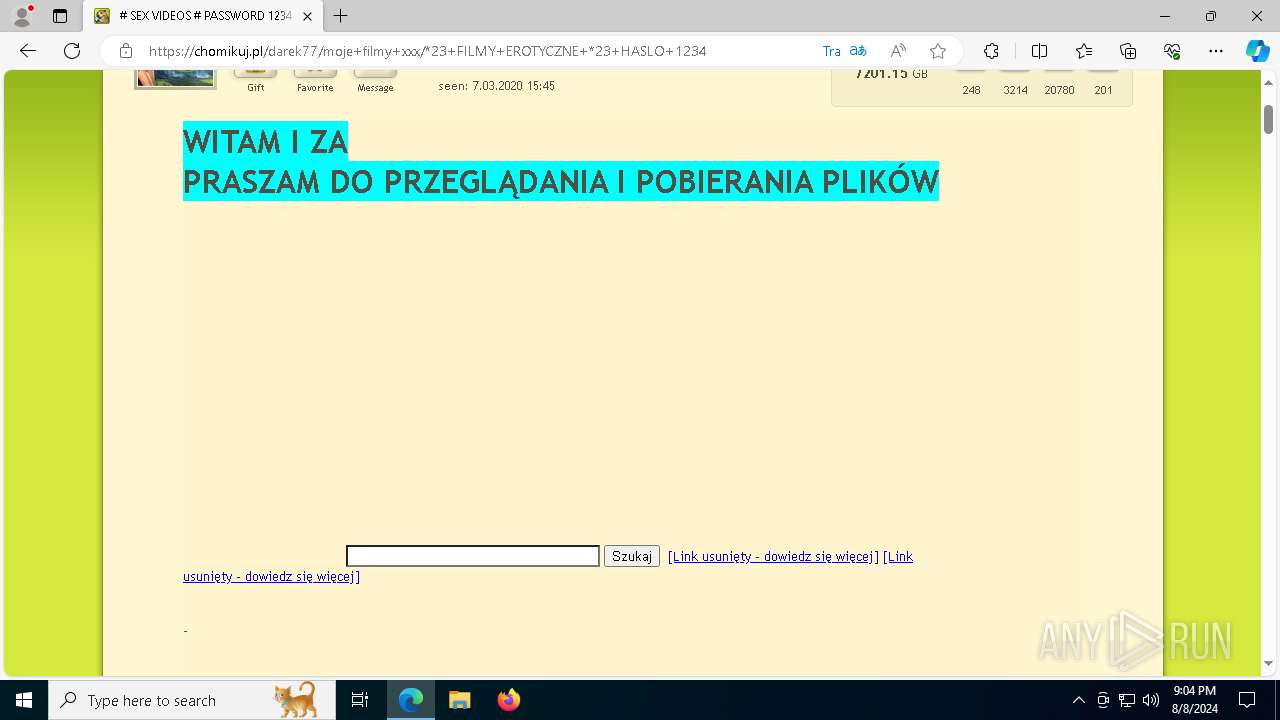This screenshot has width=1280, height=720.
Task: Toggle split screen view
Action: [1039, 51]
